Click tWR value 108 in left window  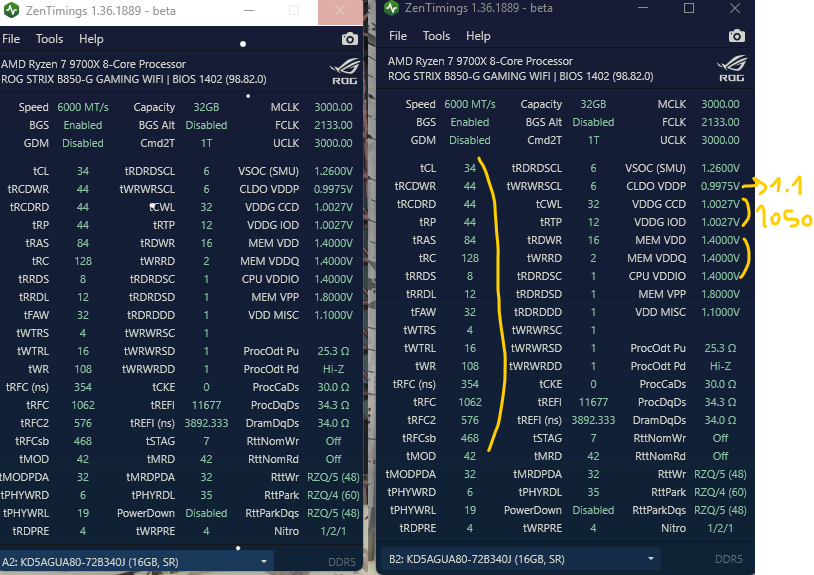83,369
